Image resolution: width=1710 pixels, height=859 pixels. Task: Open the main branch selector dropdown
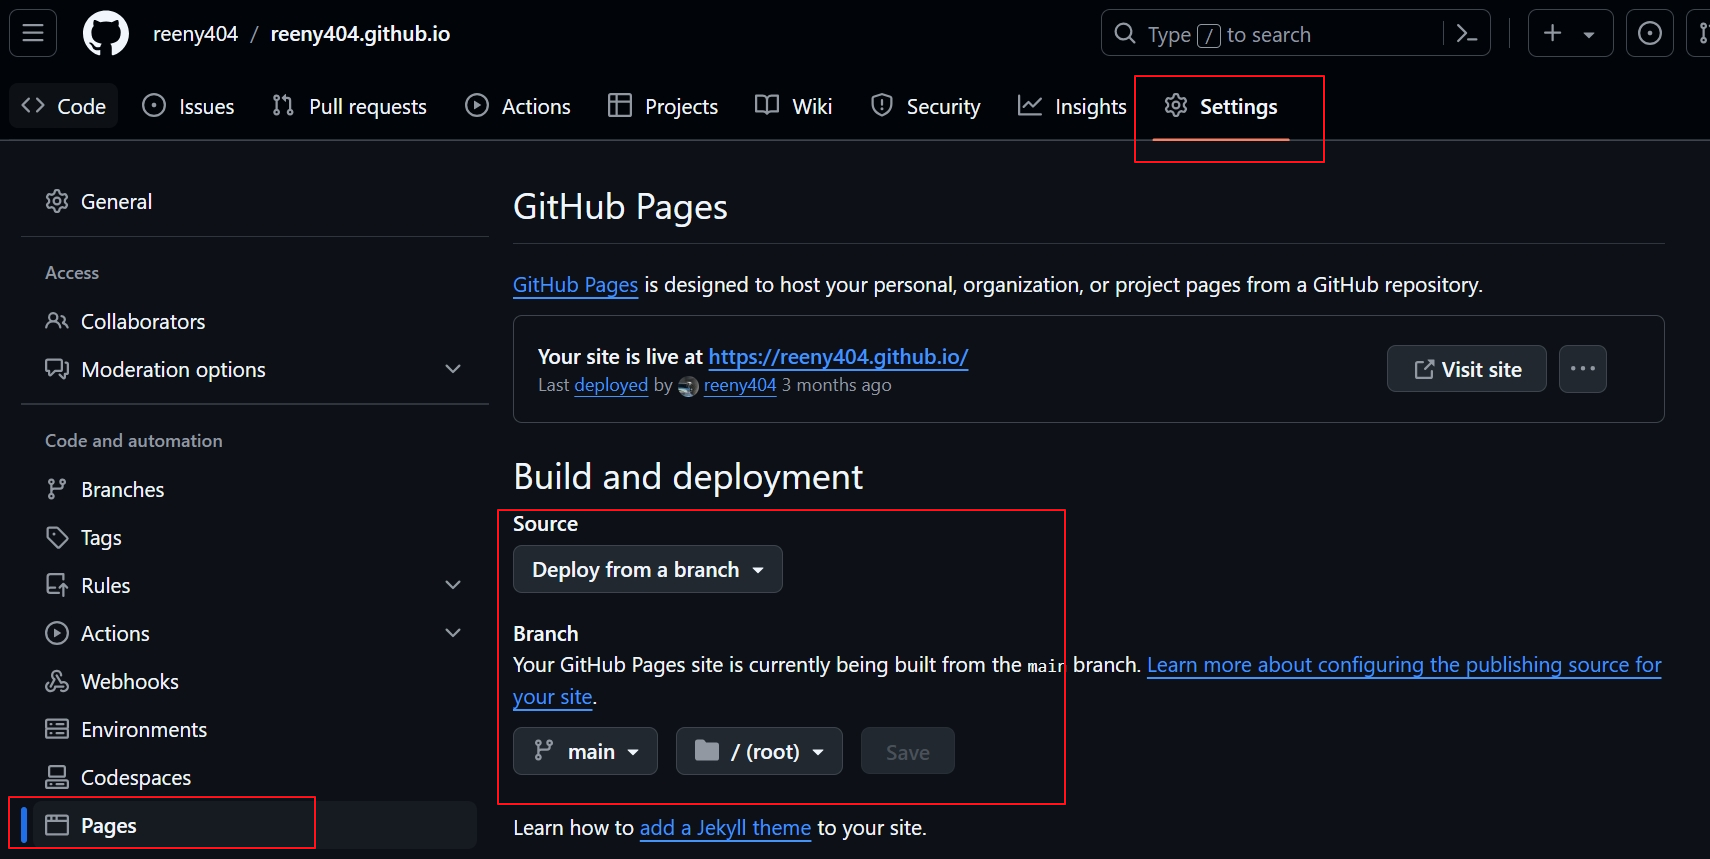click(585, 751)
